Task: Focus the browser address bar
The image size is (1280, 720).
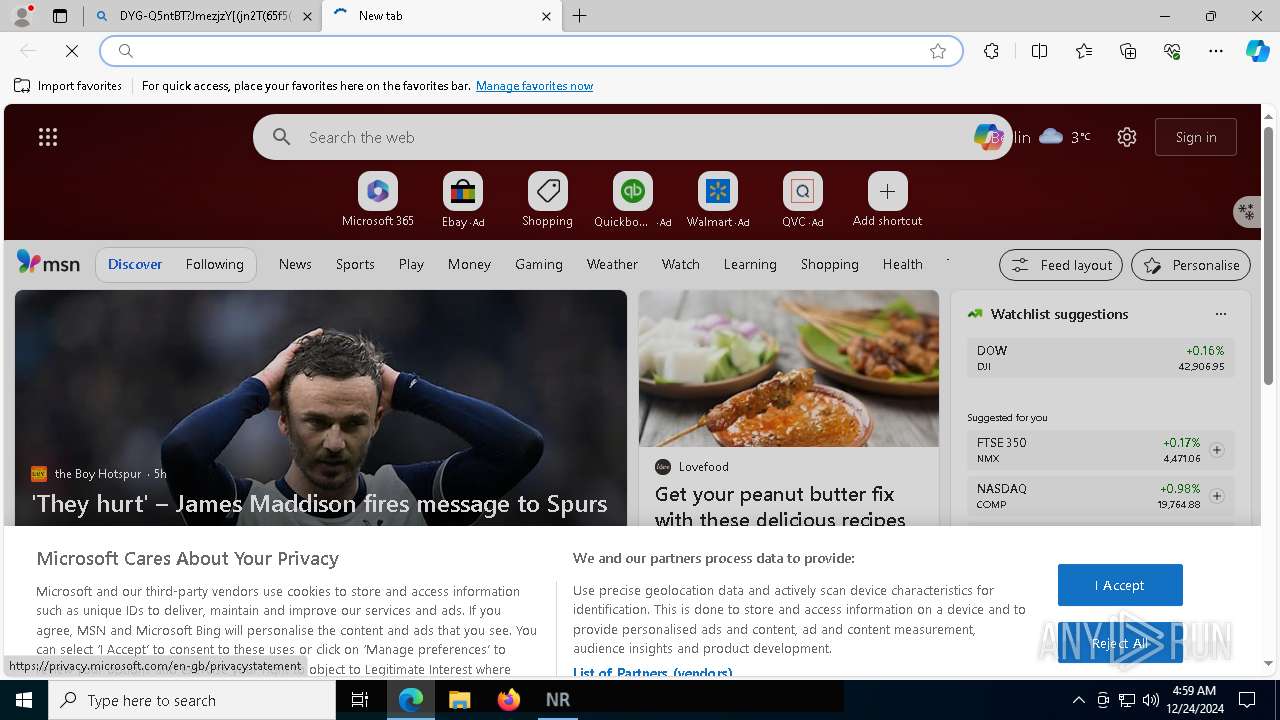Action: click(530, 51)
